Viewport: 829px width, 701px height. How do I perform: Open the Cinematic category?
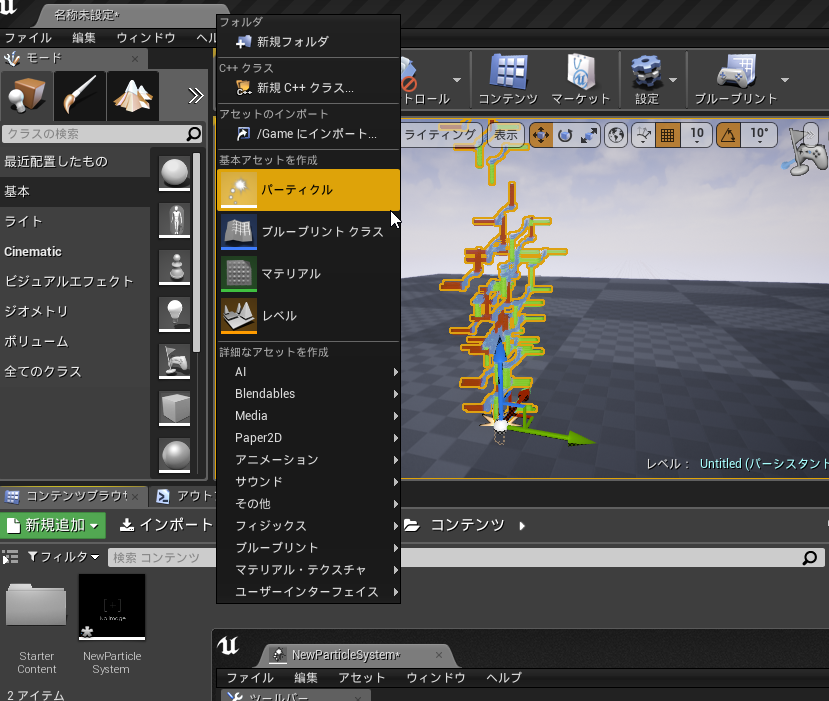(75, 252)
